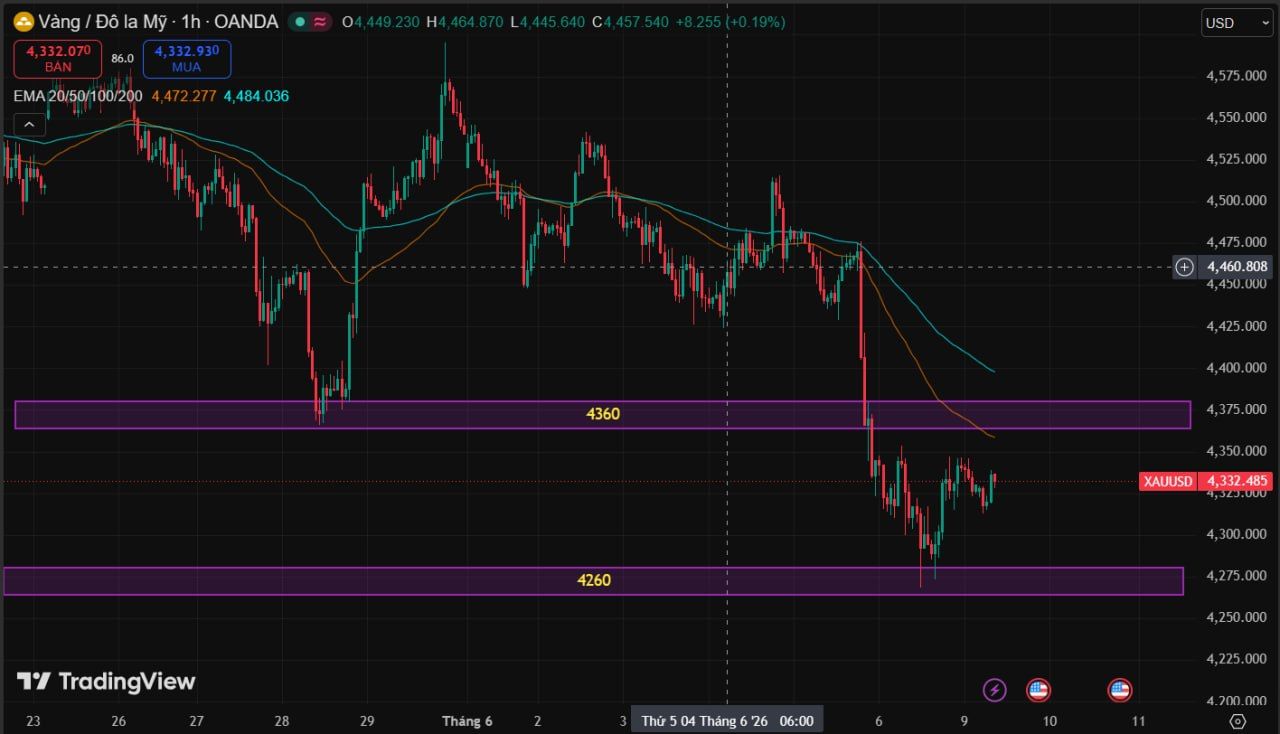
Task: Click the spread value 86.0
Action: (122, 59)
